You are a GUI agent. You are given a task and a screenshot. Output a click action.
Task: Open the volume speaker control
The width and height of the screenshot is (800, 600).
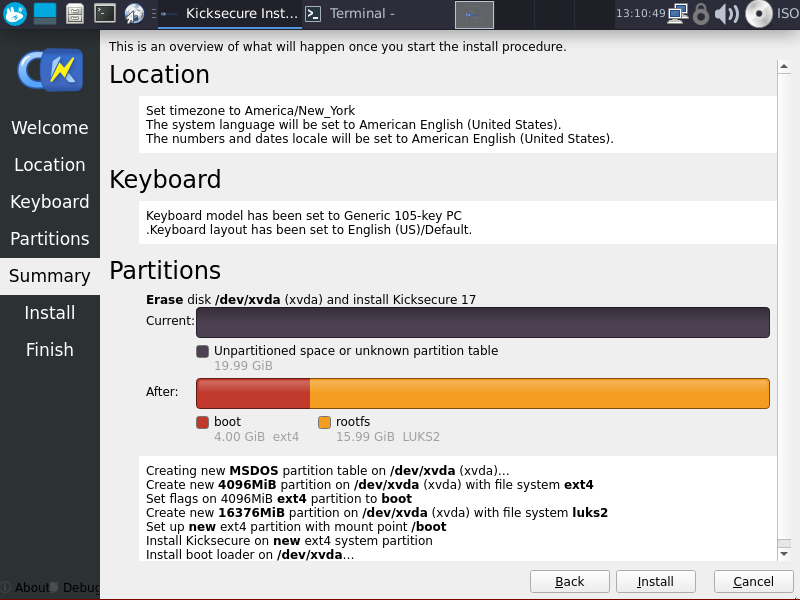(727, 14)
